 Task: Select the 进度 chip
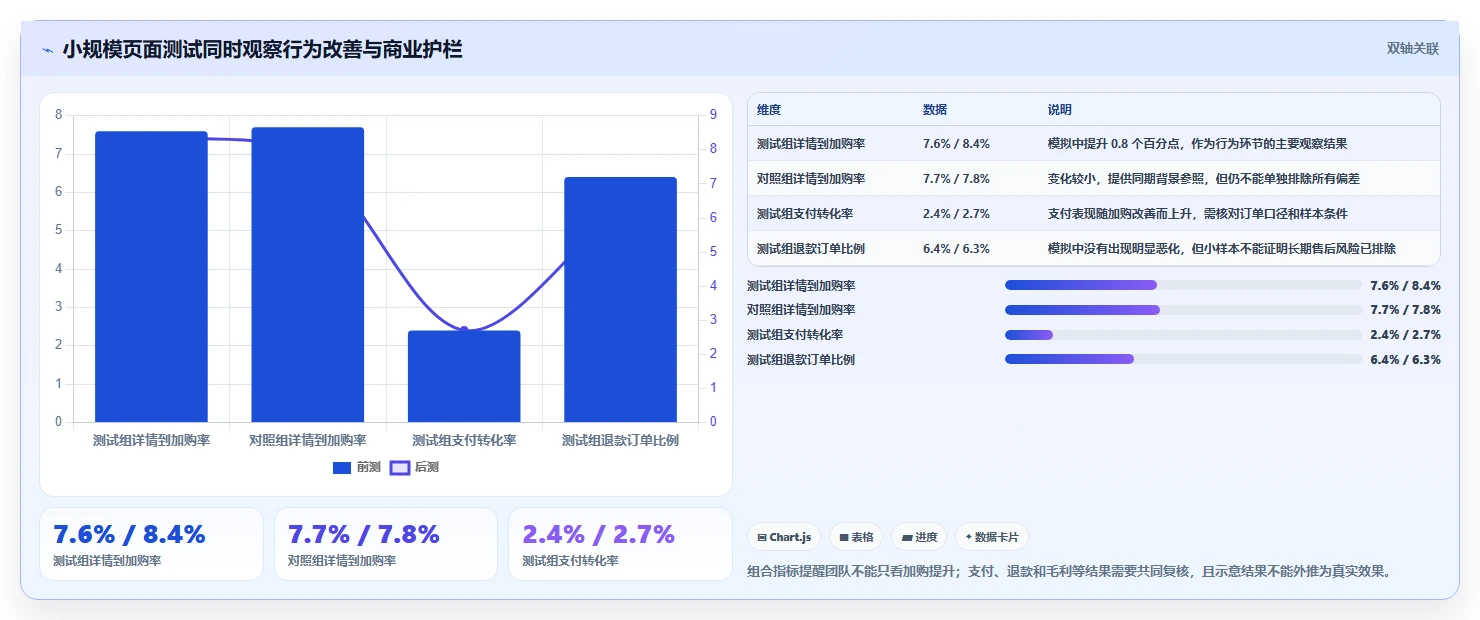919,537
